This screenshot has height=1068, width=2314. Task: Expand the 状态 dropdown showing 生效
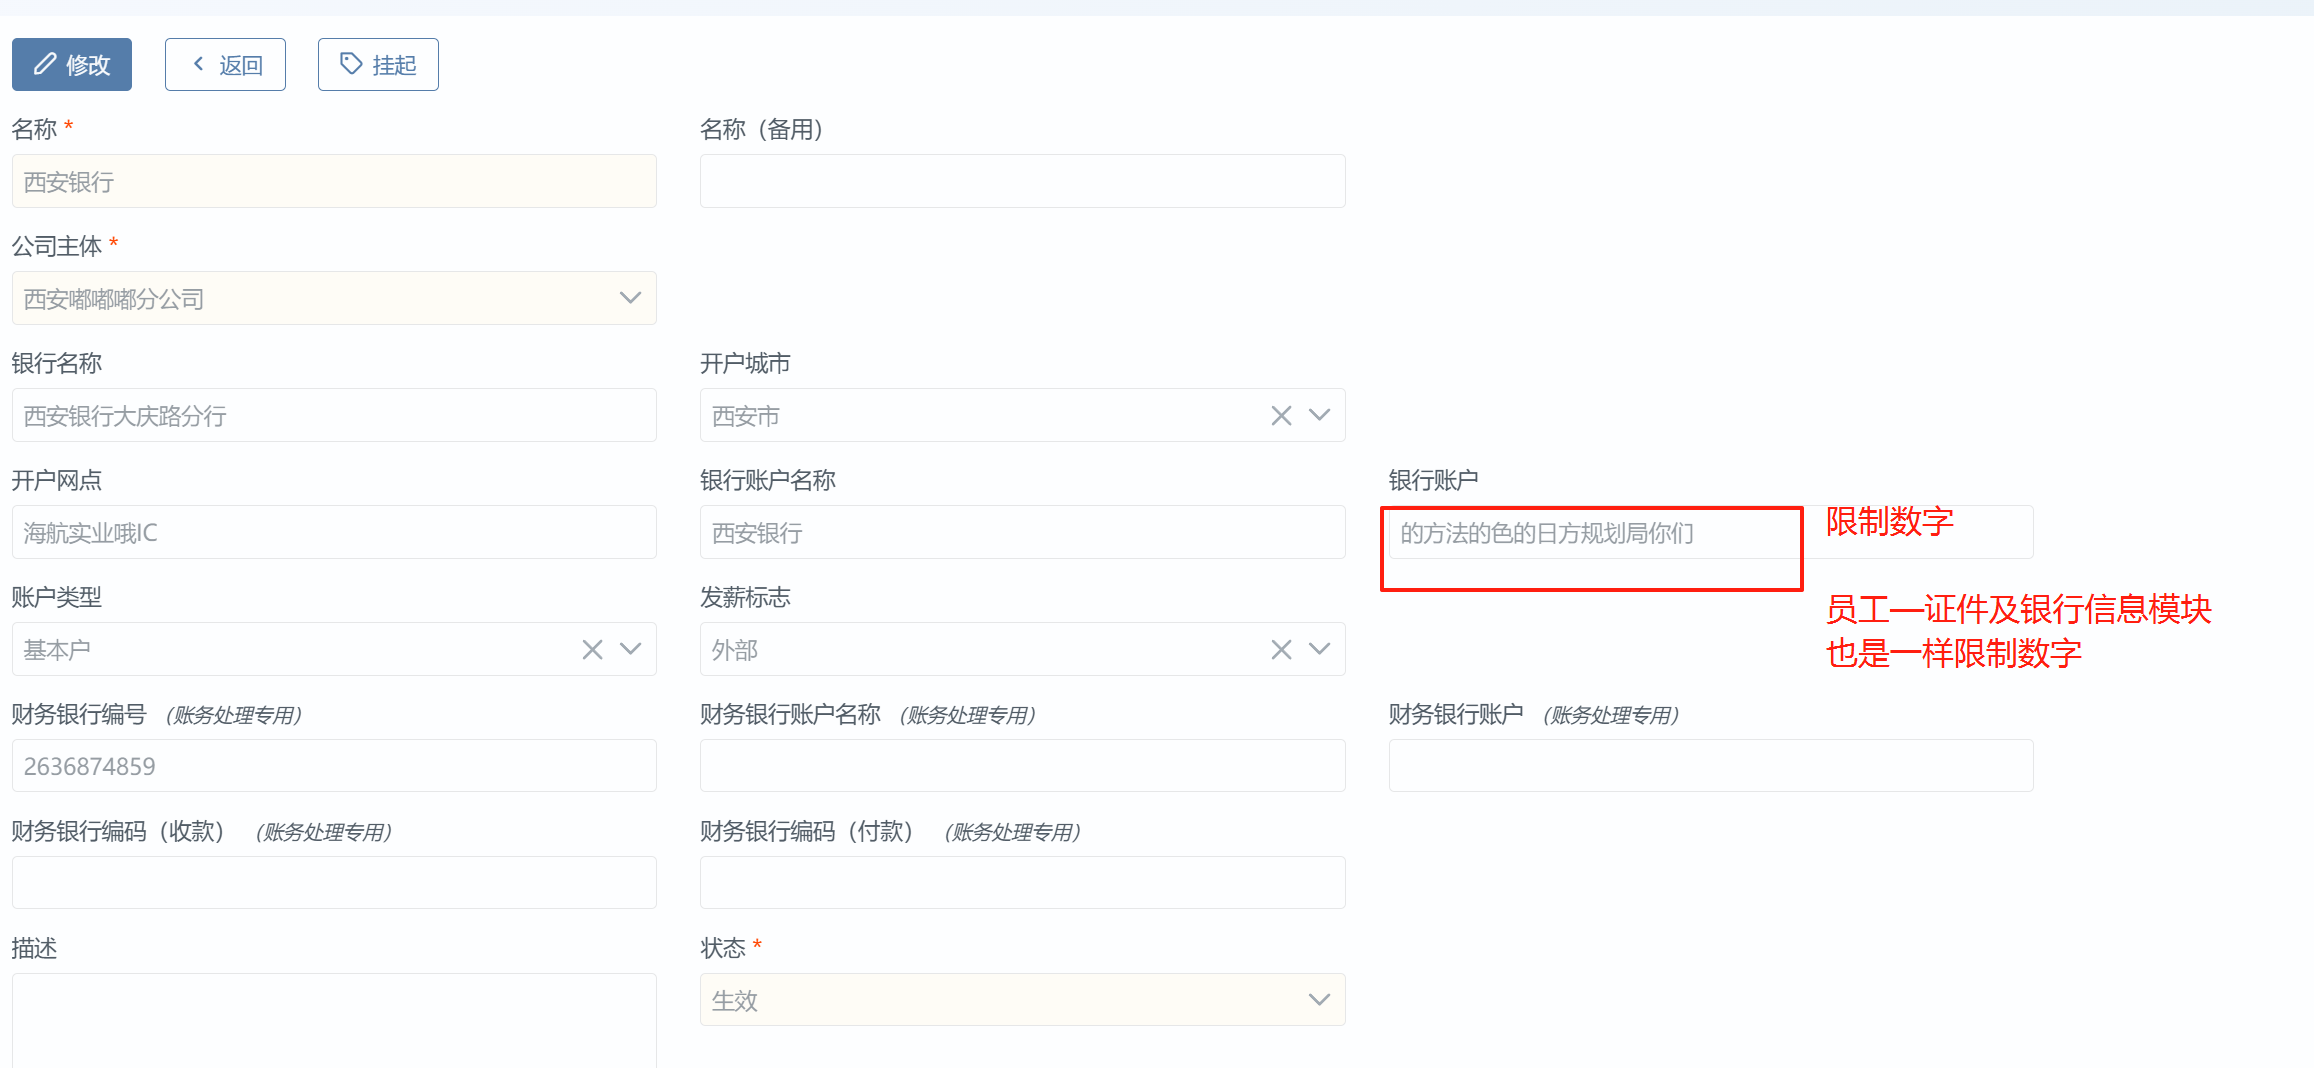click(1319, 1000)
